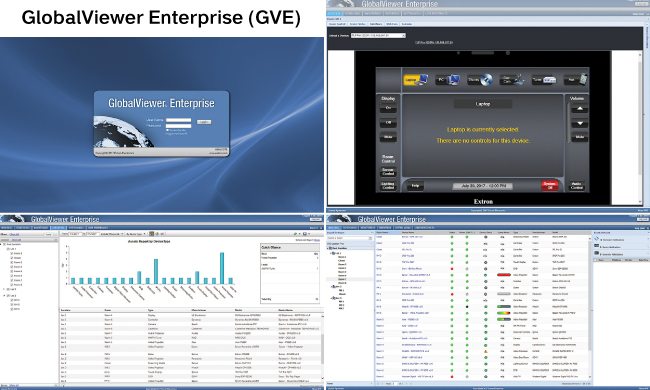
Task: Select the PC source icon on the touchpanel
Action: (448, 80)
